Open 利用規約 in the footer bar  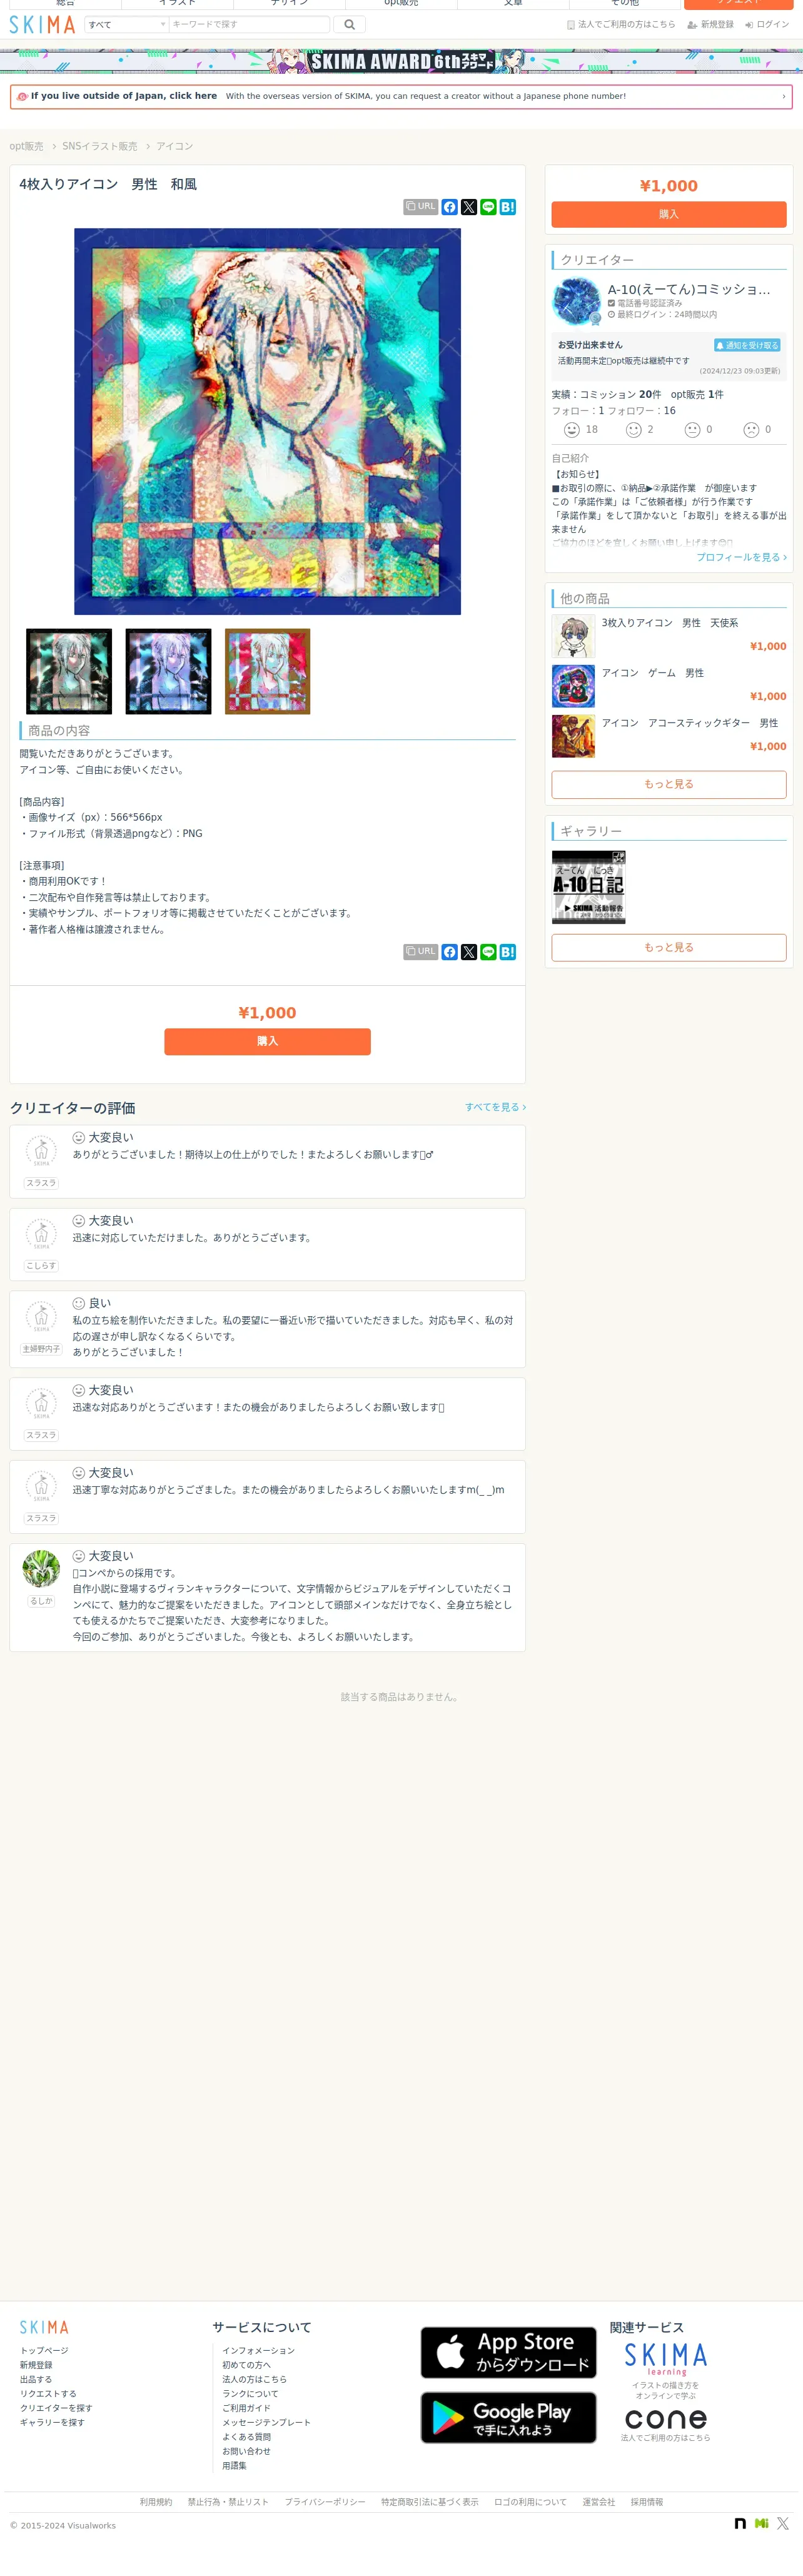tap(156, 2502)
